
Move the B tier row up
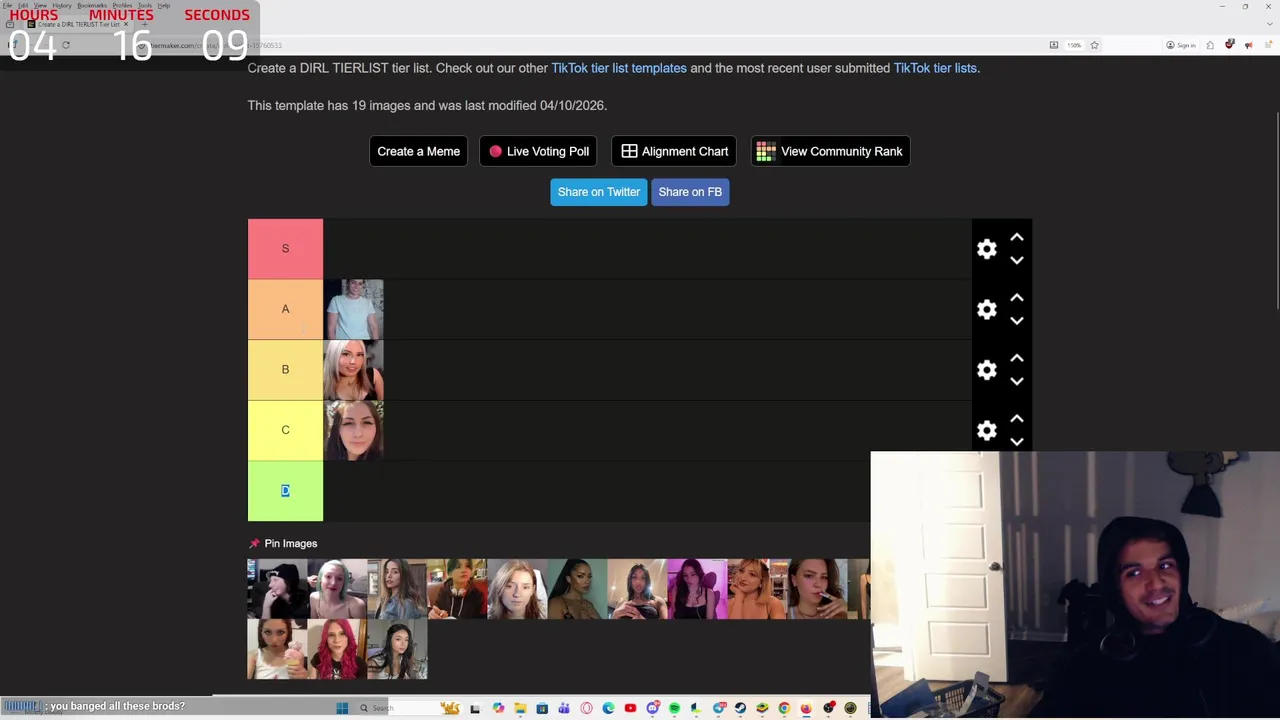(x=1017, y=358)
